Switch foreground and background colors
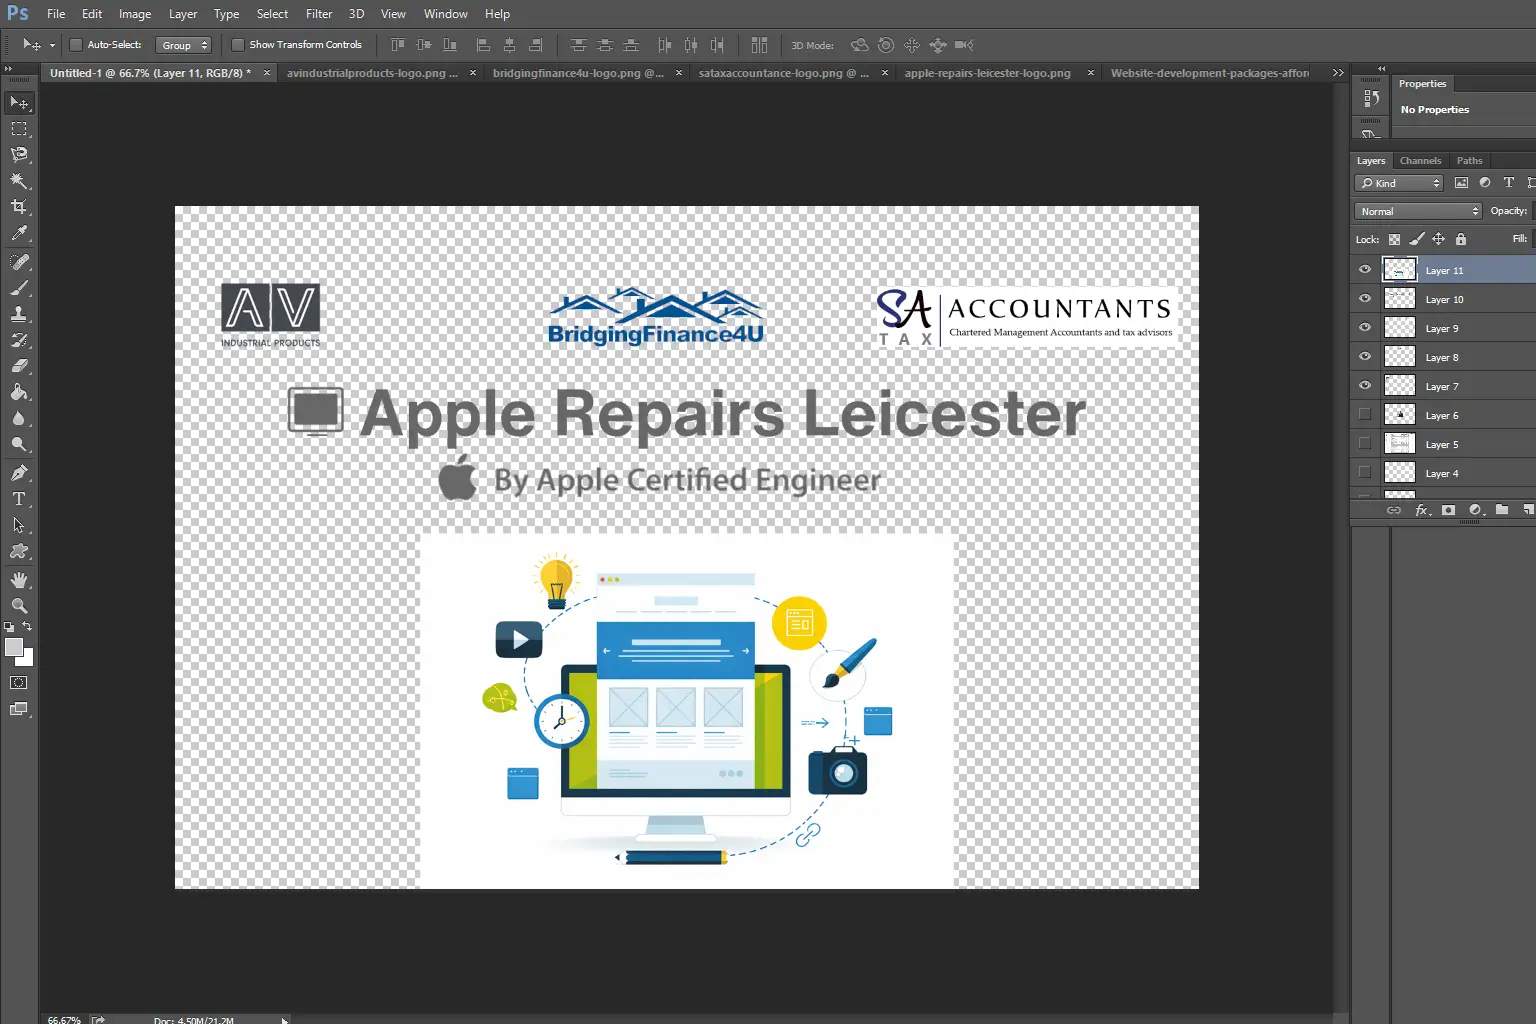The image size is (1536, 1024). pos(28,627)
